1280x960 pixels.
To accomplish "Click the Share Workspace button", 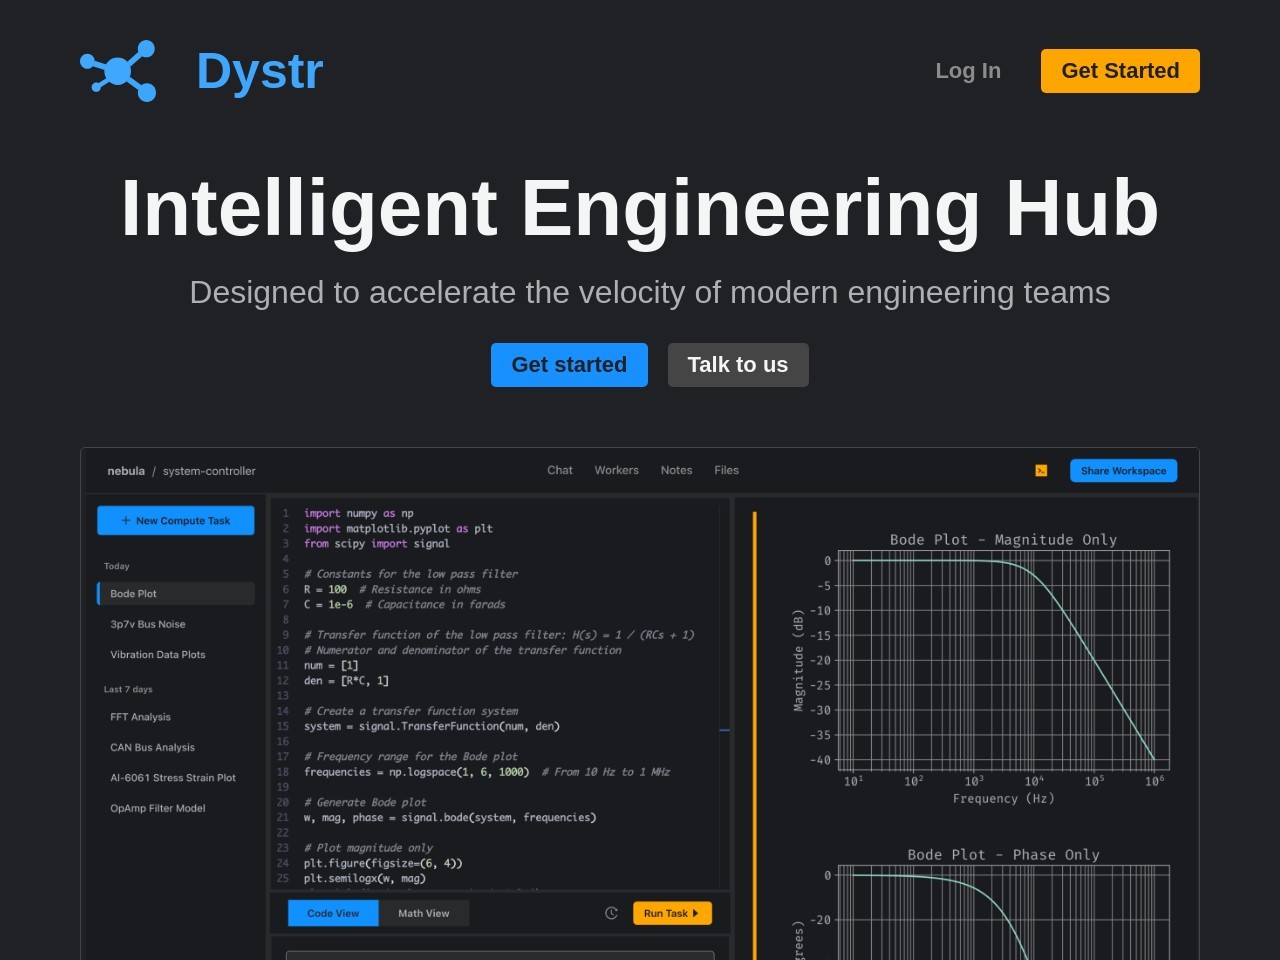I will tap(1123, 471).
